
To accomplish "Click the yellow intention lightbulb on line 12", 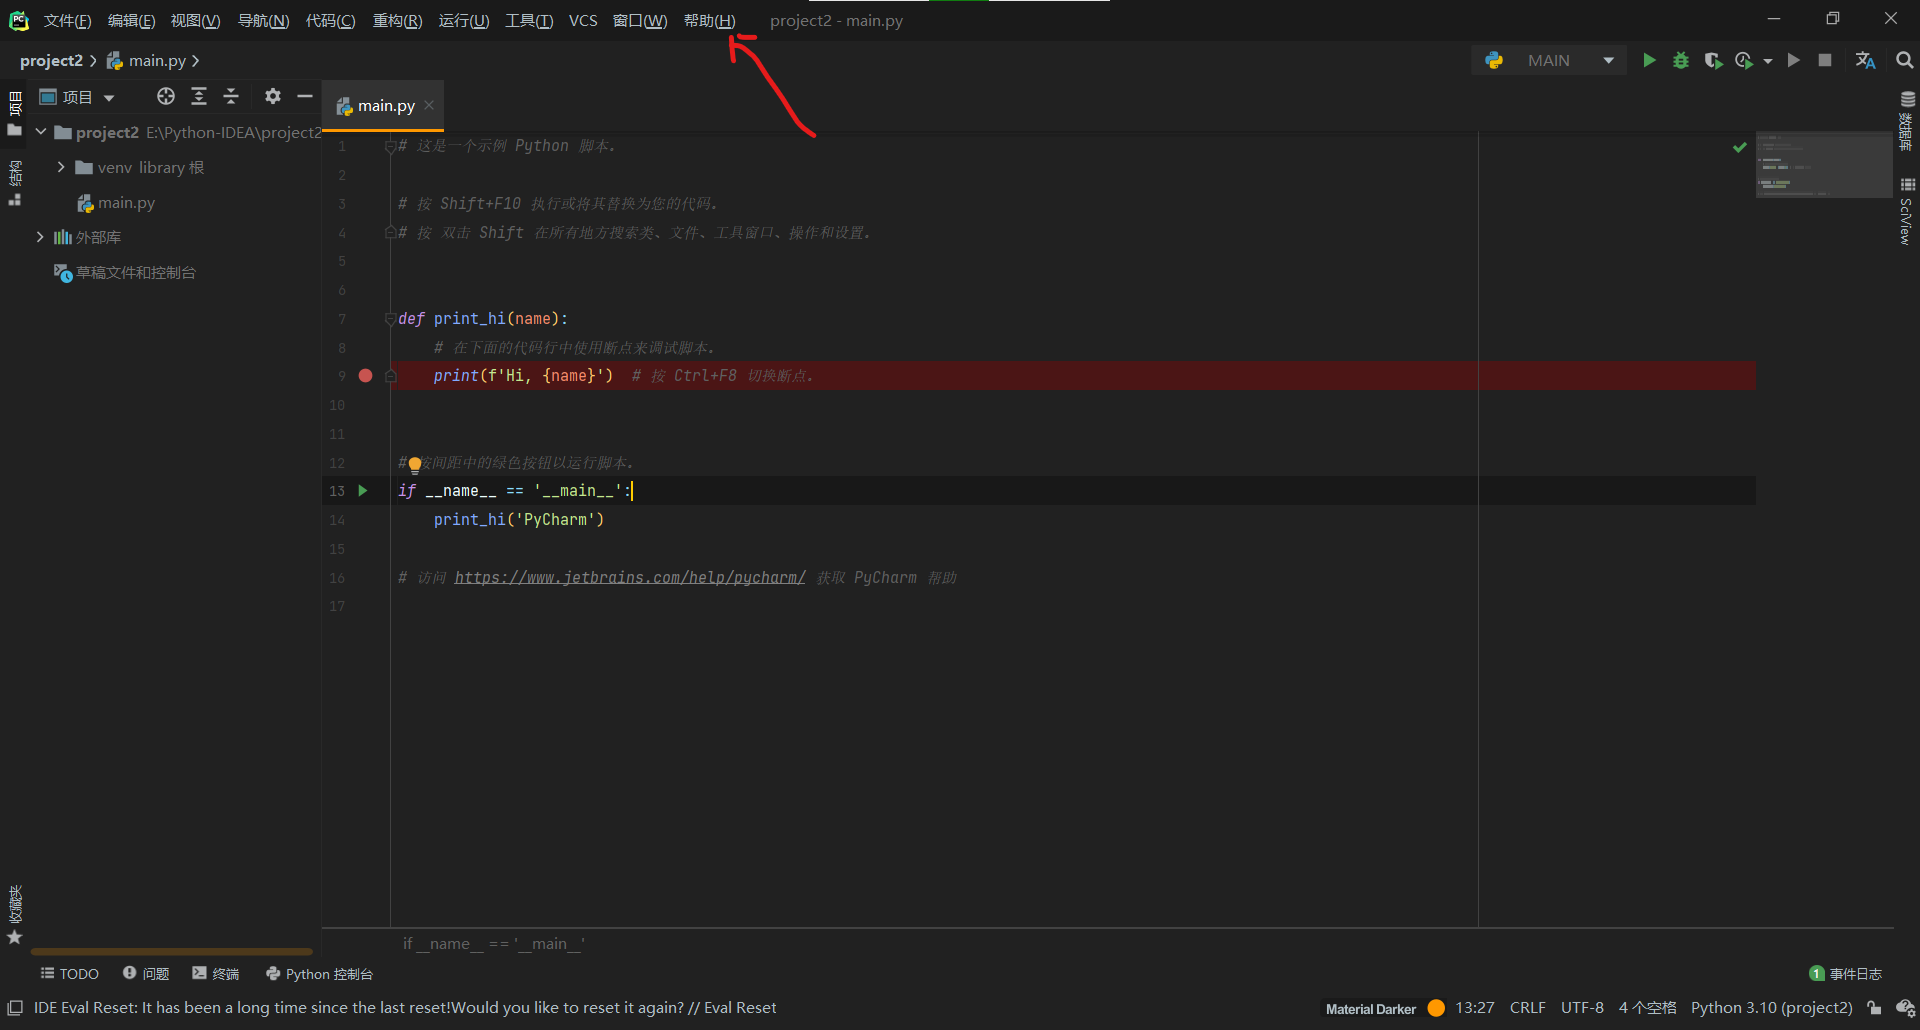I will point(415,464).
